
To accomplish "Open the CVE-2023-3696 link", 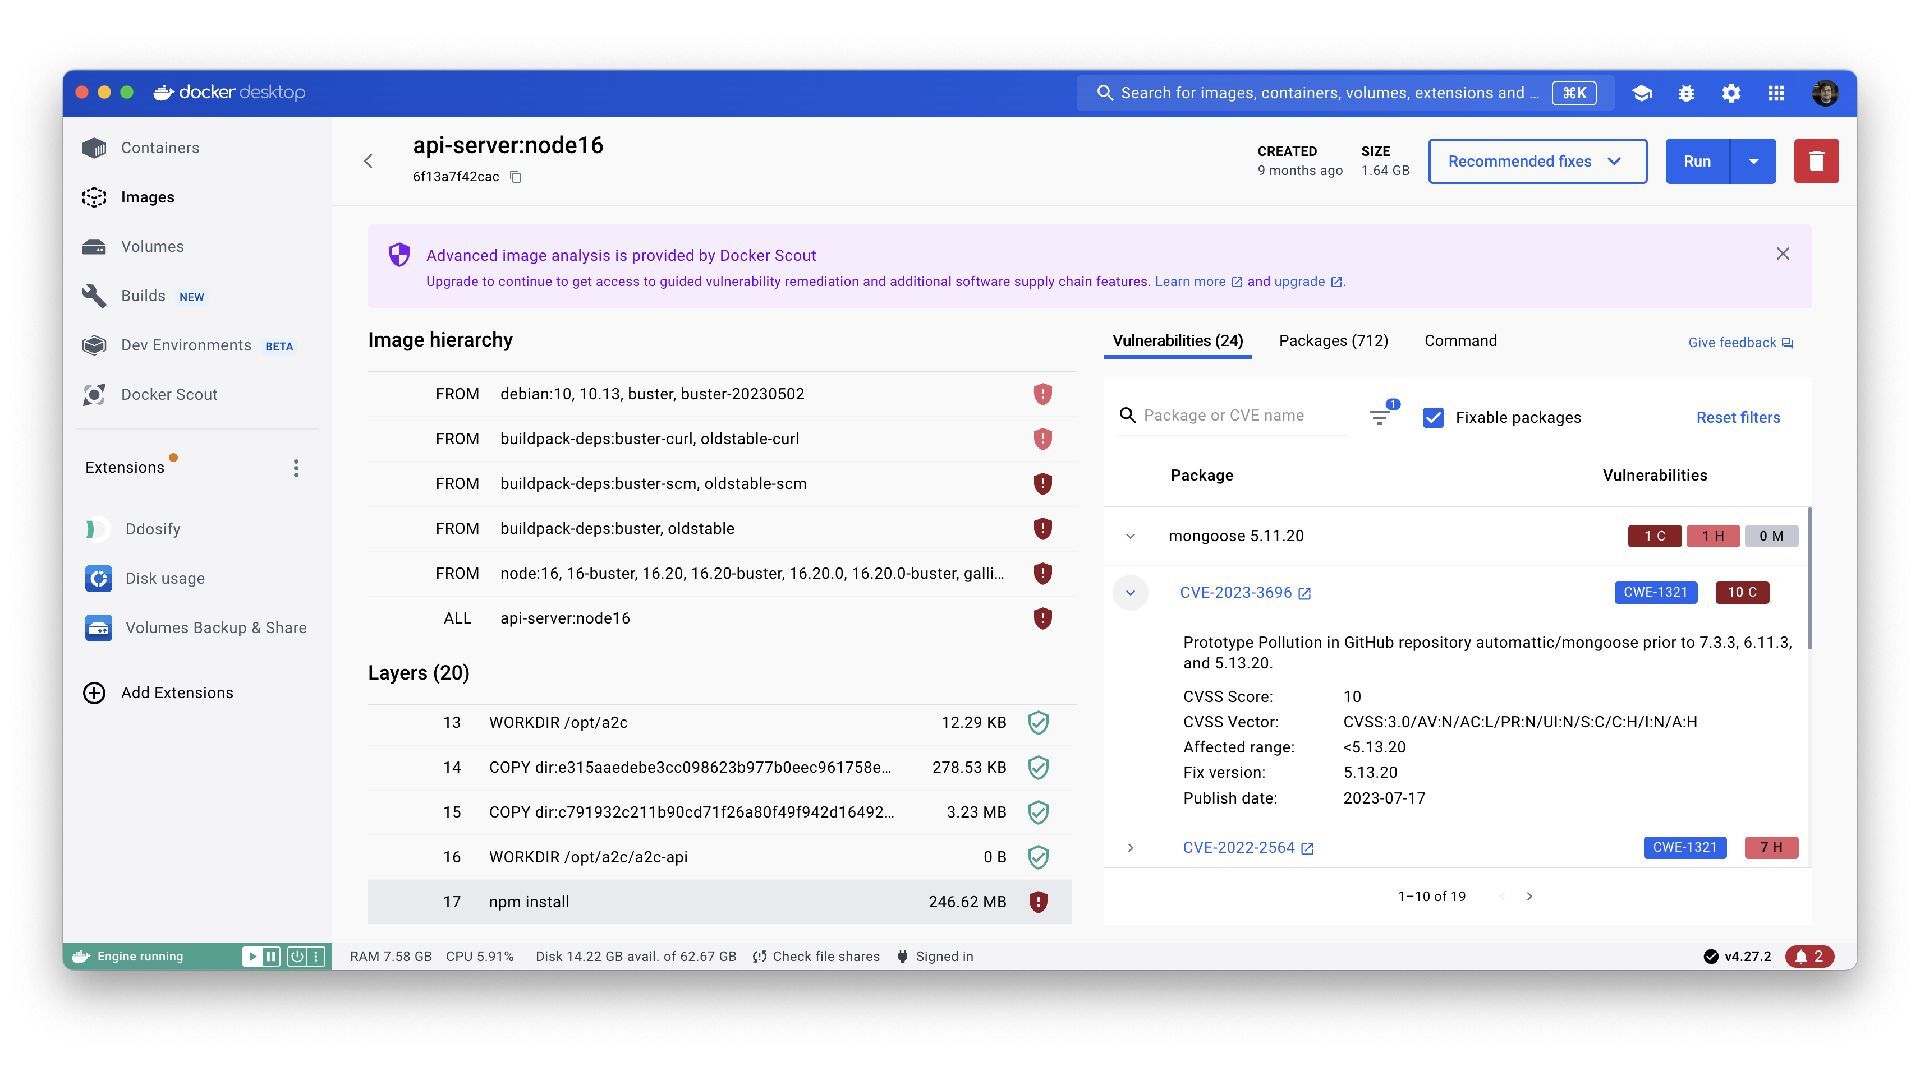I will click(x=1235, y=593).
